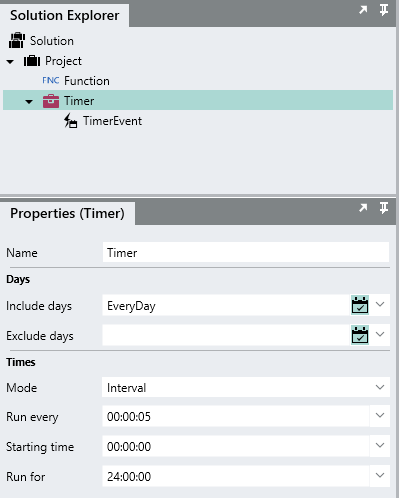Click the Solution briefcase icon
The image size is (399, 498).
pos(17,40)
